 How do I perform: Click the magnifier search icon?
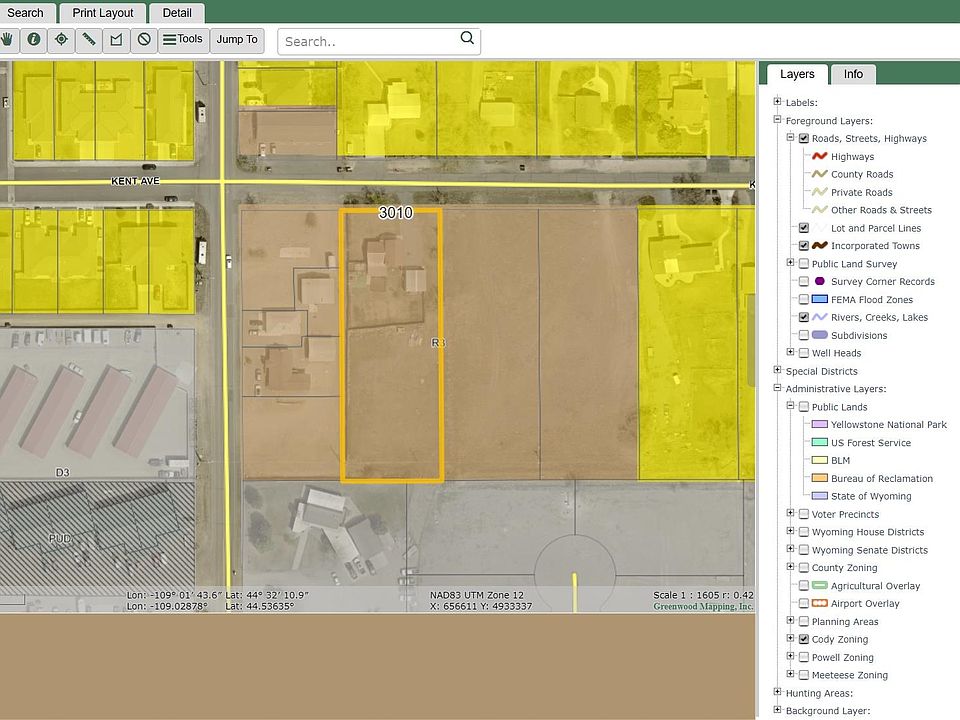click(x=467, y=39)
